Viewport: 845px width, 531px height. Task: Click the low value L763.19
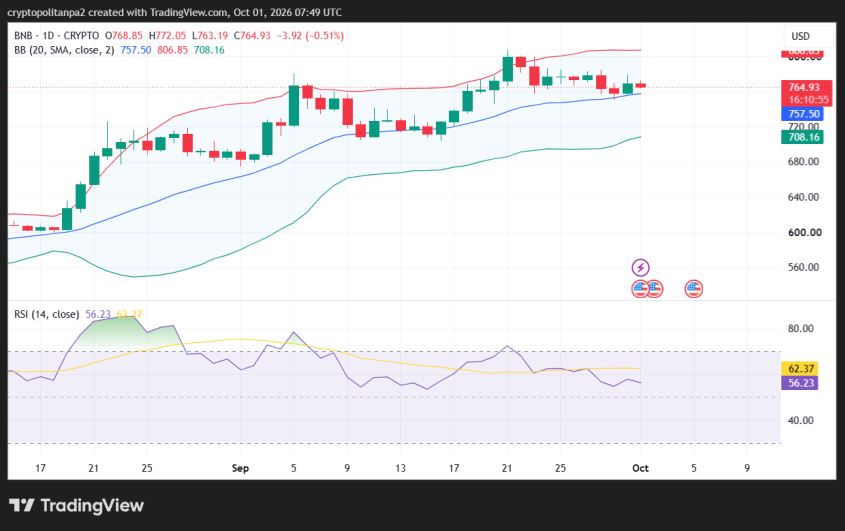[x=210, y=36]
